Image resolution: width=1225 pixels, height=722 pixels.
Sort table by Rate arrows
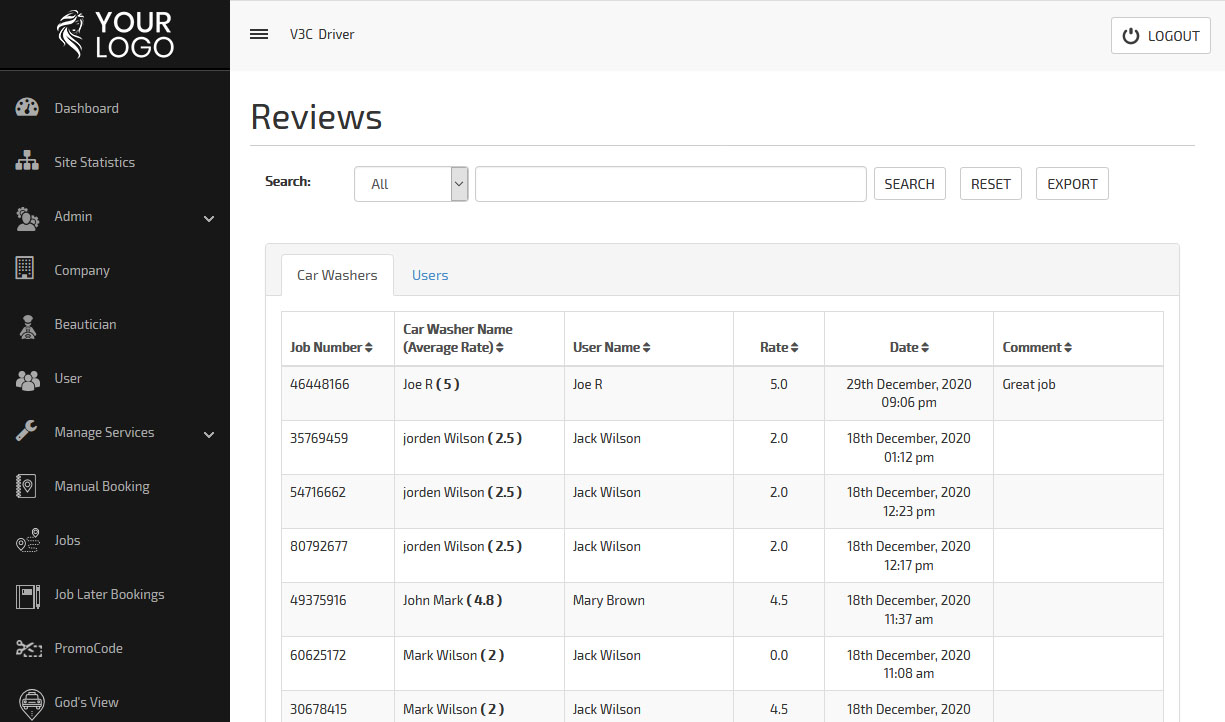pyautogui.click(x=794, y=347)
